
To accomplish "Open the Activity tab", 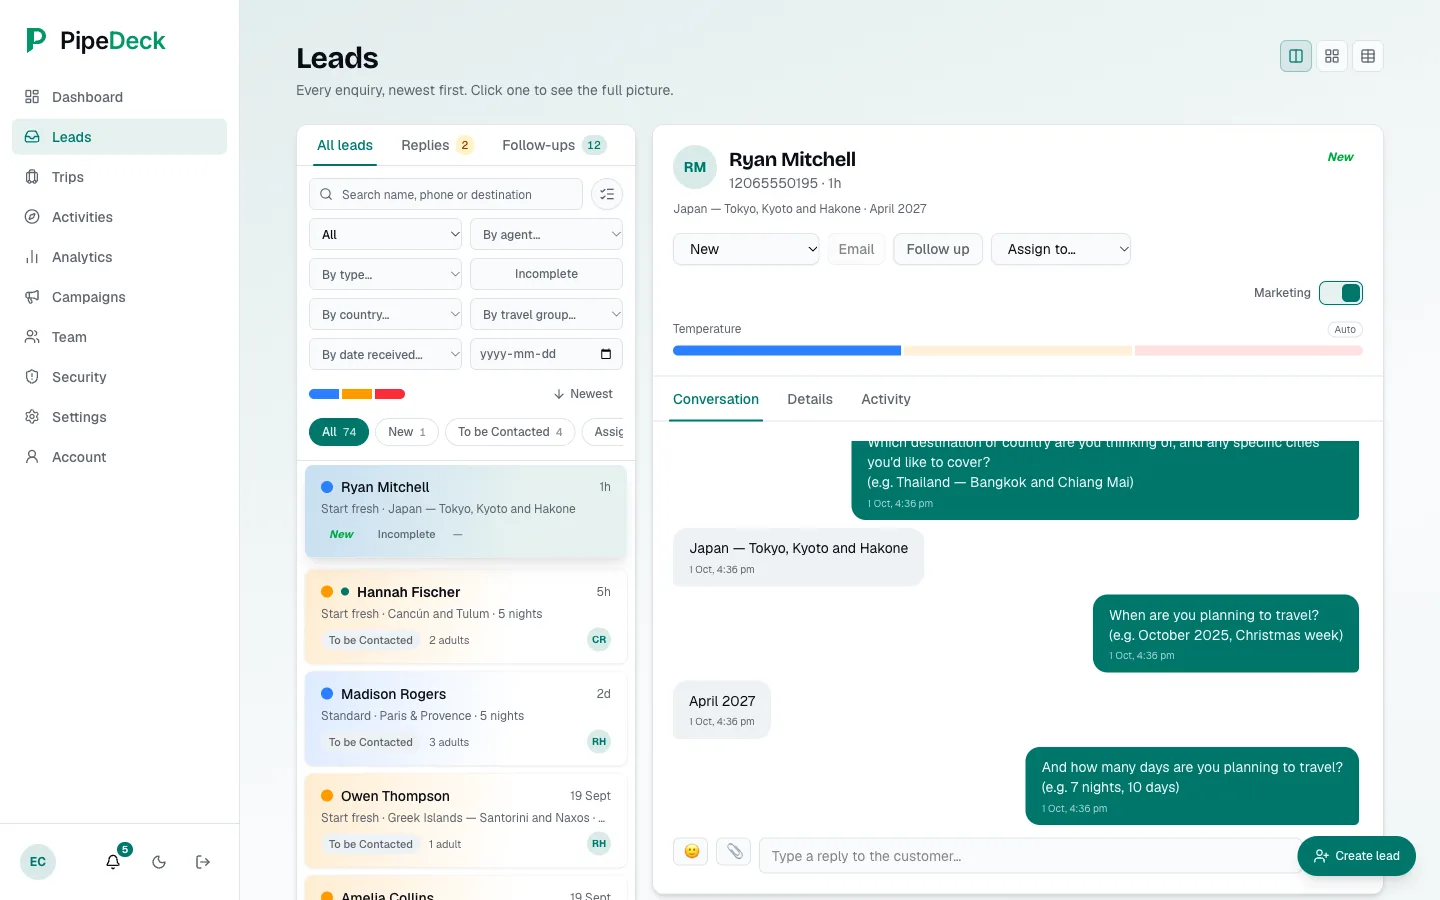I will click(886, 399).
